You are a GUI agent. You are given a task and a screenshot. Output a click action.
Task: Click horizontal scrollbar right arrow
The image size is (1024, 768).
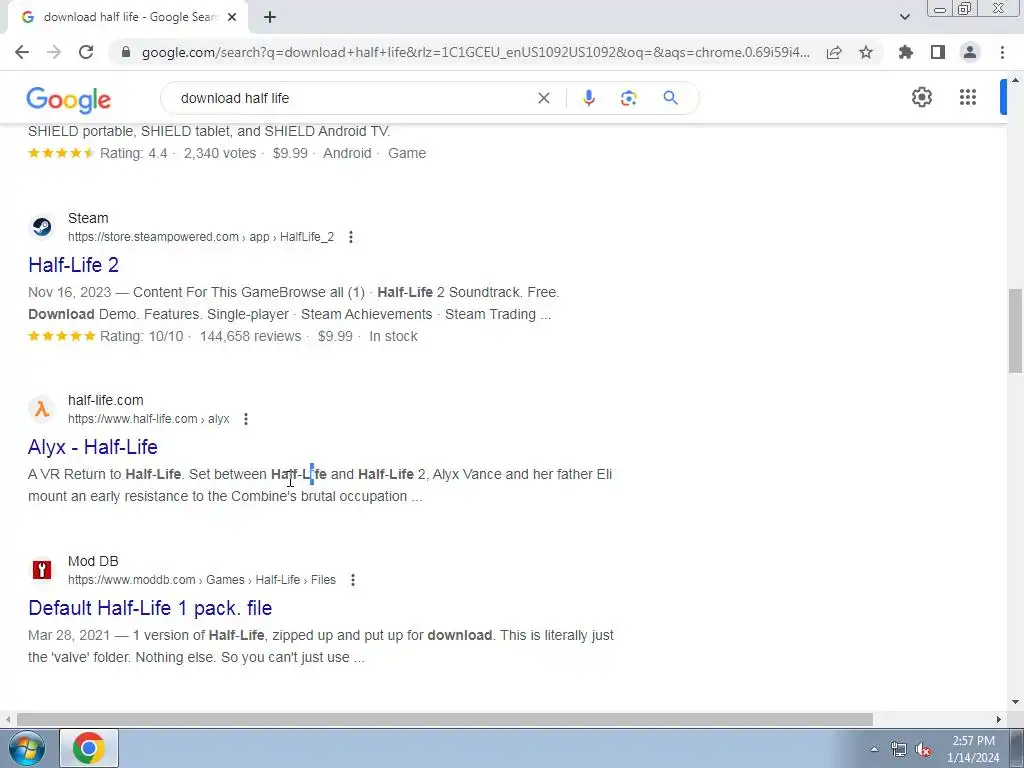(x=999, y=719)
